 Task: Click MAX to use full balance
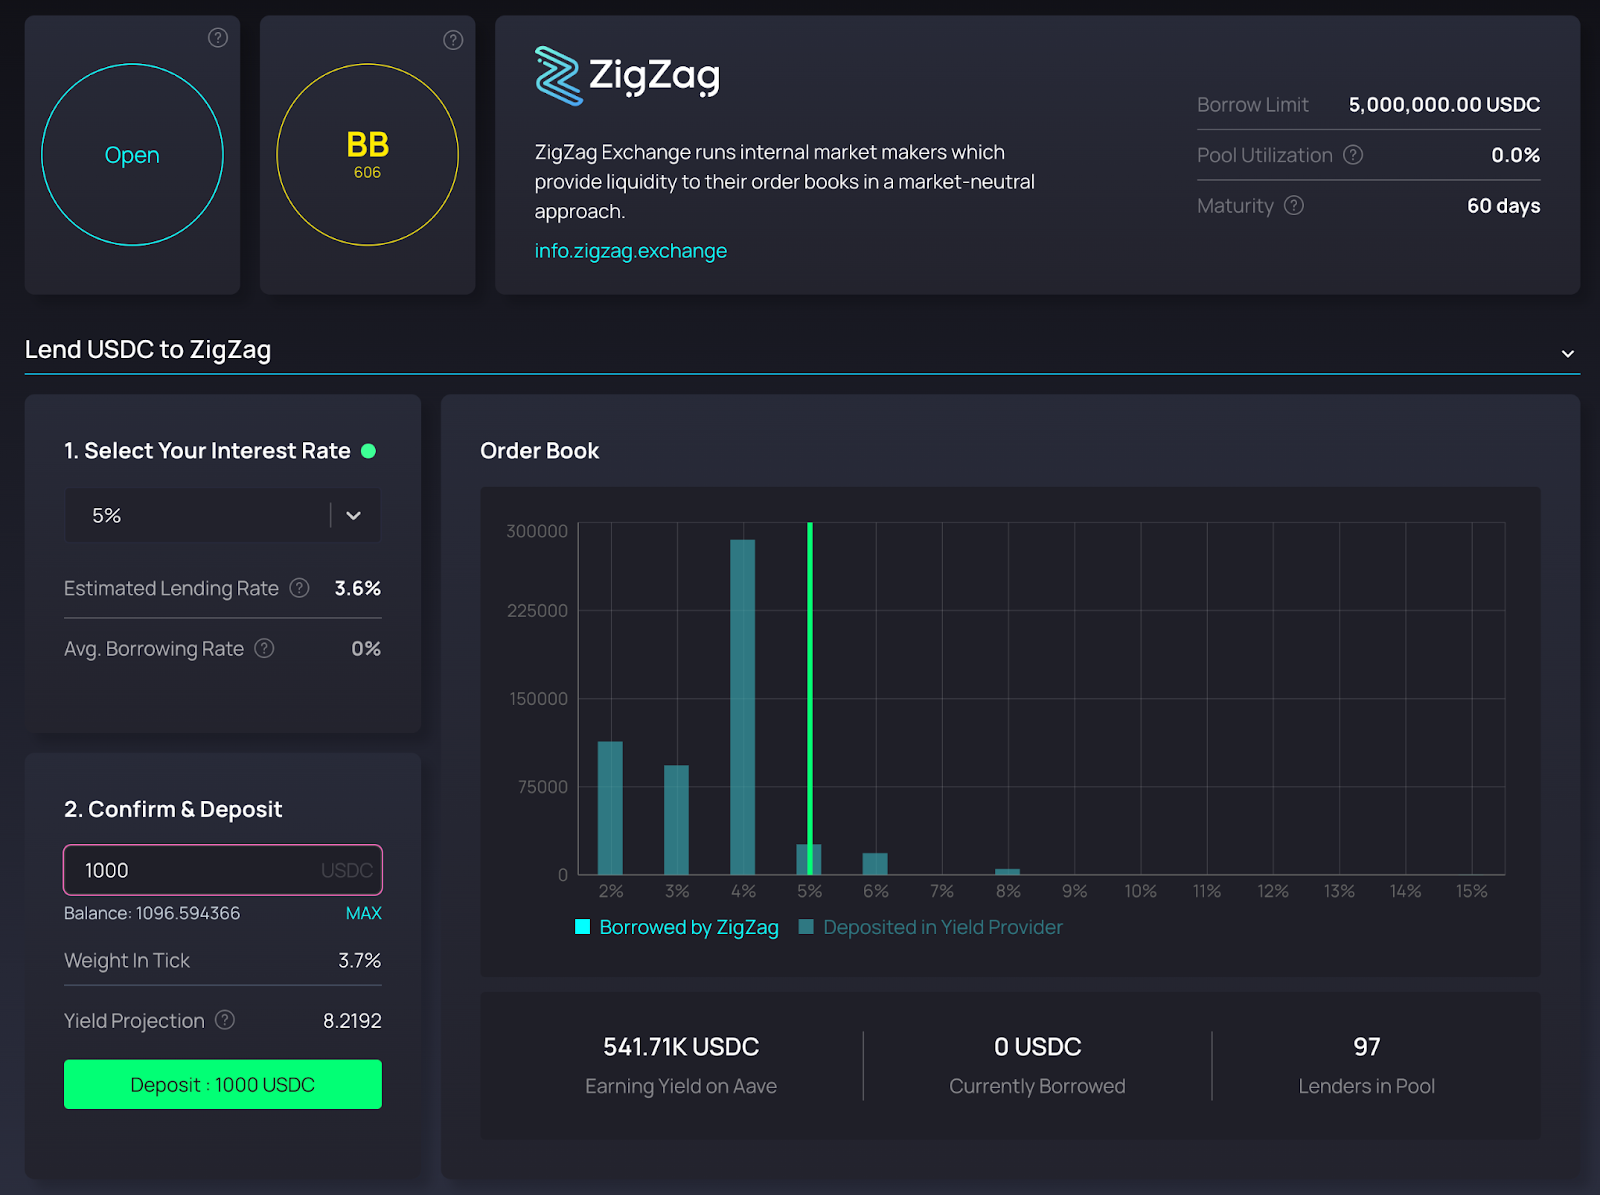pos(363,913)
